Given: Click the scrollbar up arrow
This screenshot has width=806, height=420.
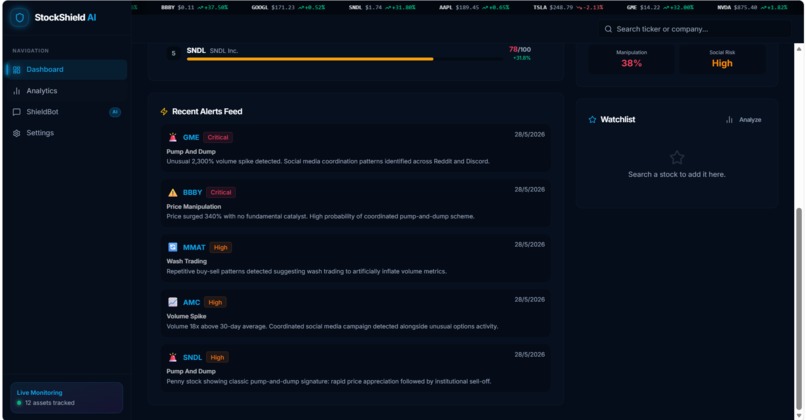Looking at the screenshot, I should pos(799,48).
